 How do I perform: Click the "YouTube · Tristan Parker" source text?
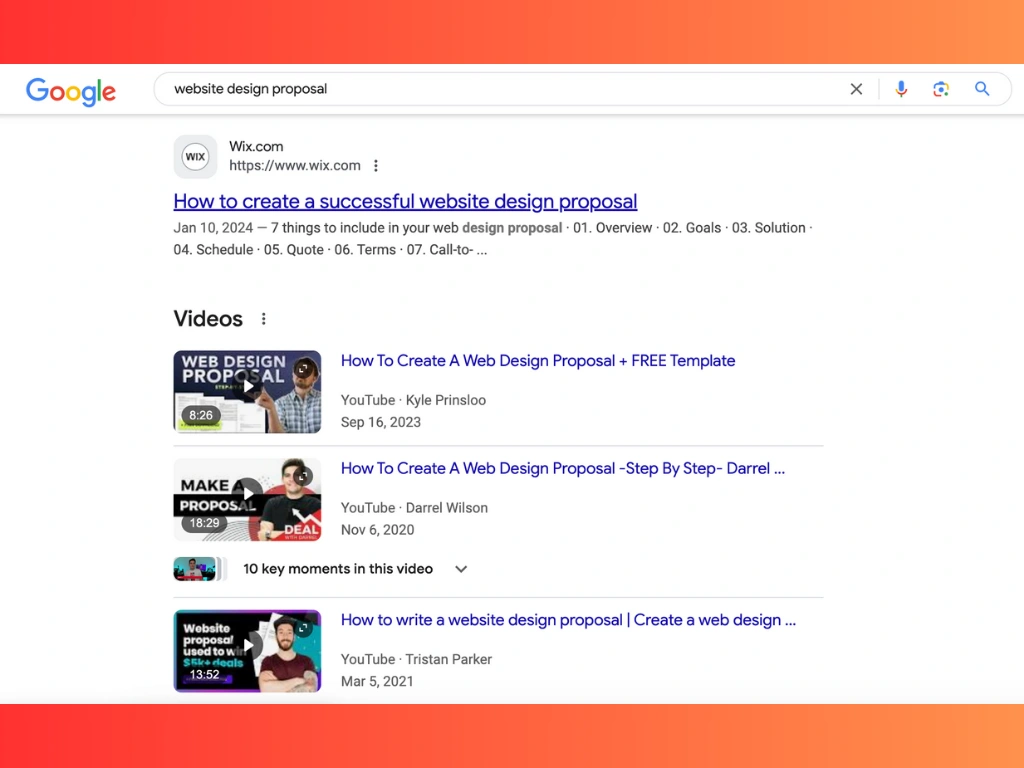coord(416,660)
